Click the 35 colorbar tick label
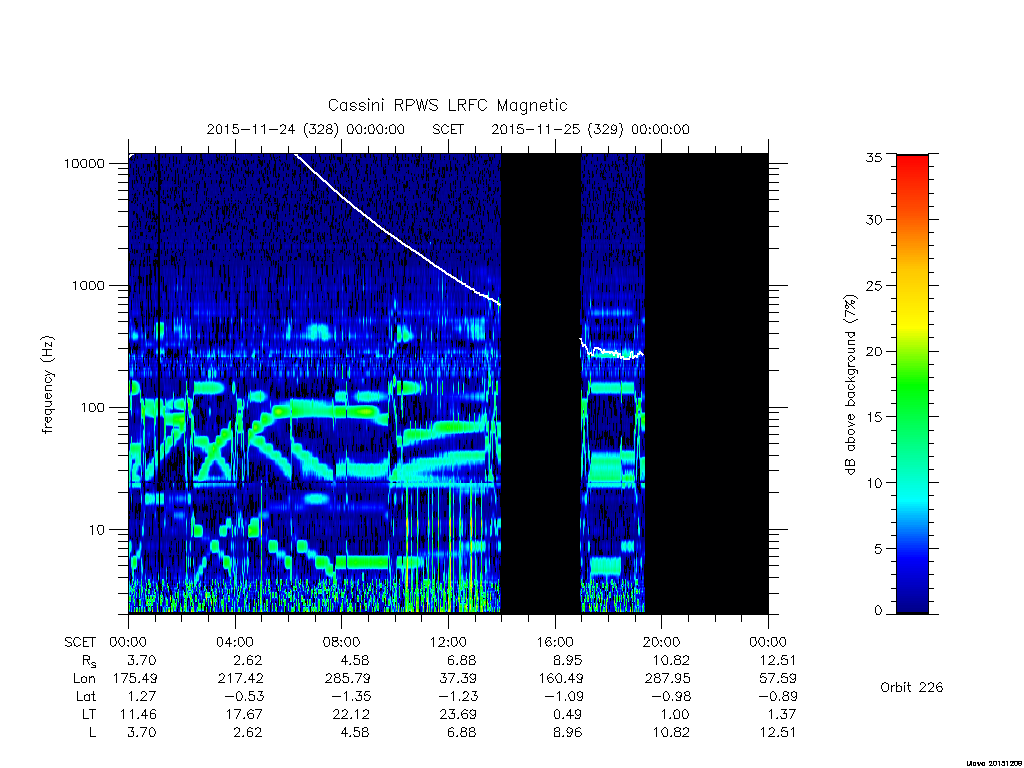Screen dimensions: 1024x768 click(x=873, y=157)
